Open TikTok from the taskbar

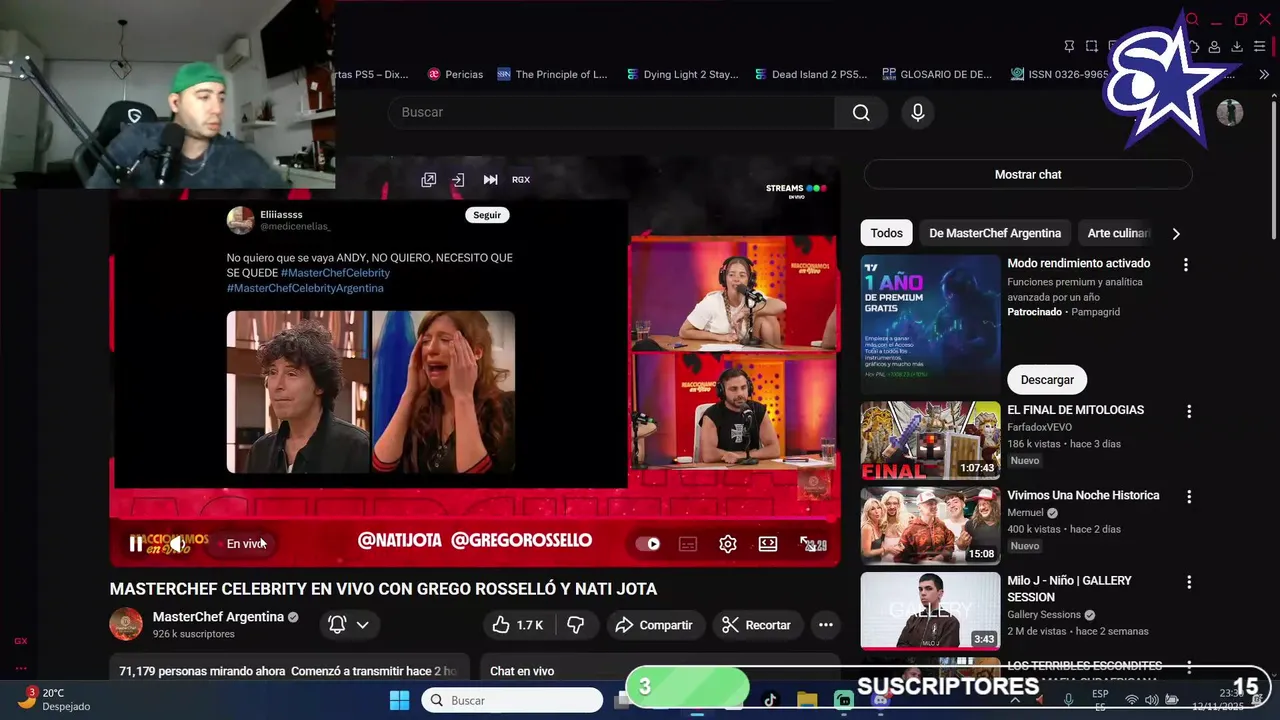click(770, 700)
